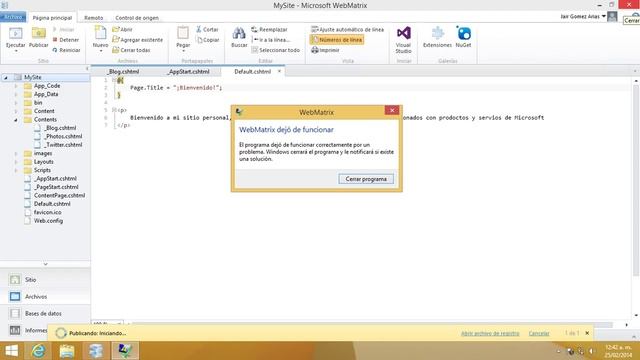Open search with Buscar binoculars

pos(239,33)
